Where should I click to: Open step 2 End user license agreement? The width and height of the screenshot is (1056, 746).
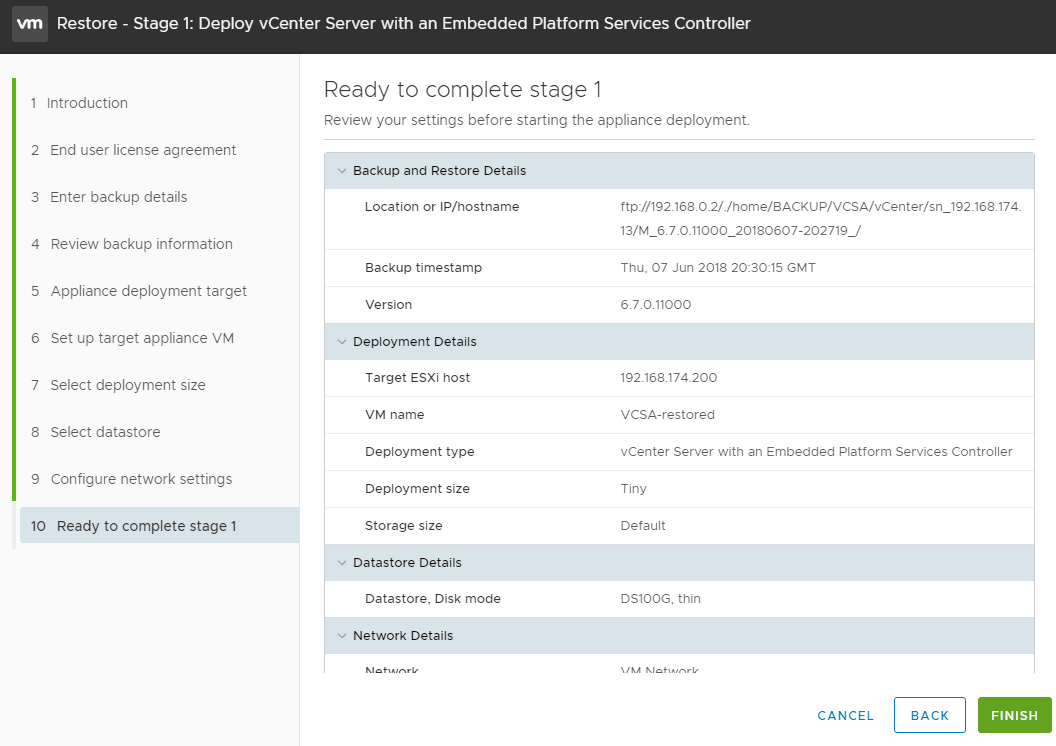(x=133, y=150)
